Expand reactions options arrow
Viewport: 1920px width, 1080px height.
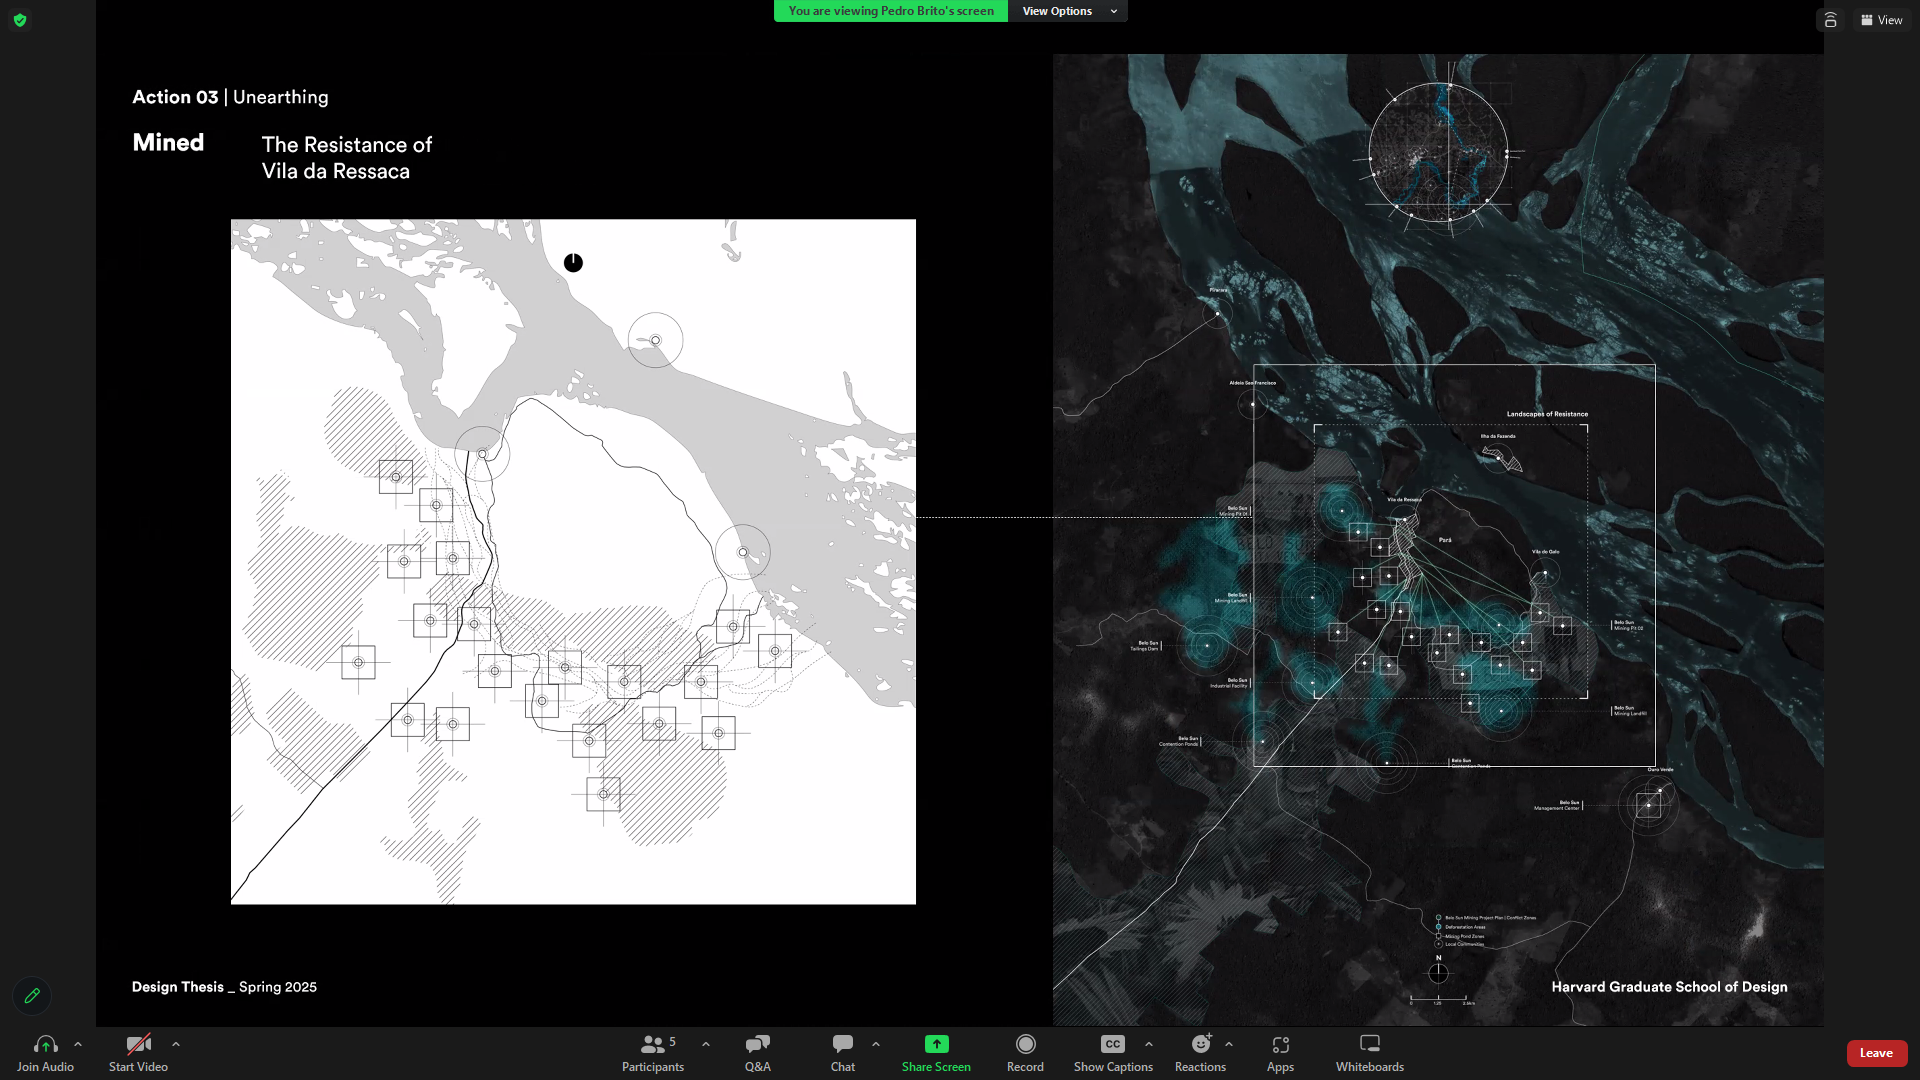click(1229, 1044)
